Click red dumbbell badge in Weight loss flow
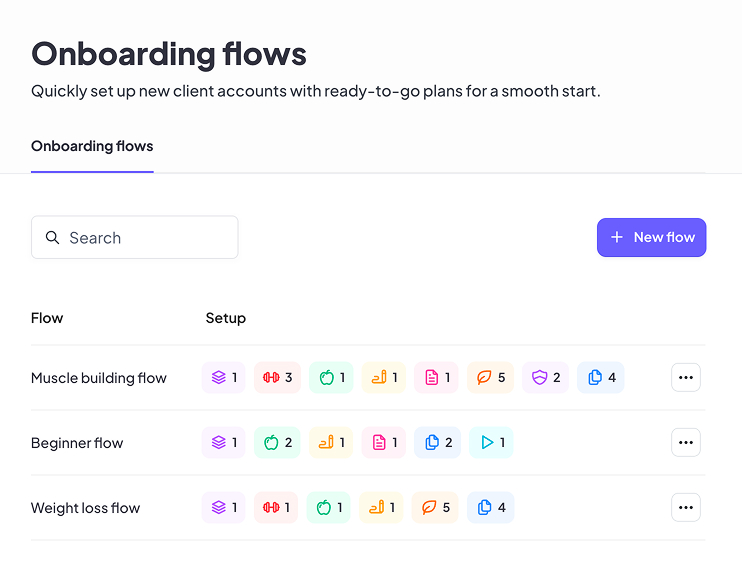 (x=276, y=508)
